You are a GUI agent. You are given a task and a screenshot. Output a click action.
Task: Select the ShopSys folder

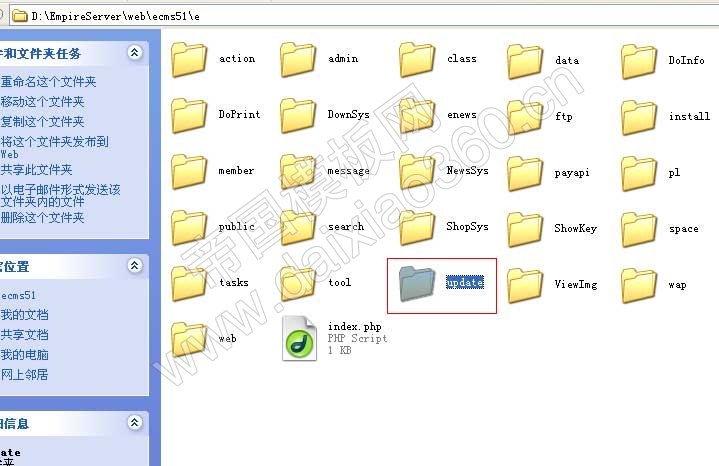[418, 228]
